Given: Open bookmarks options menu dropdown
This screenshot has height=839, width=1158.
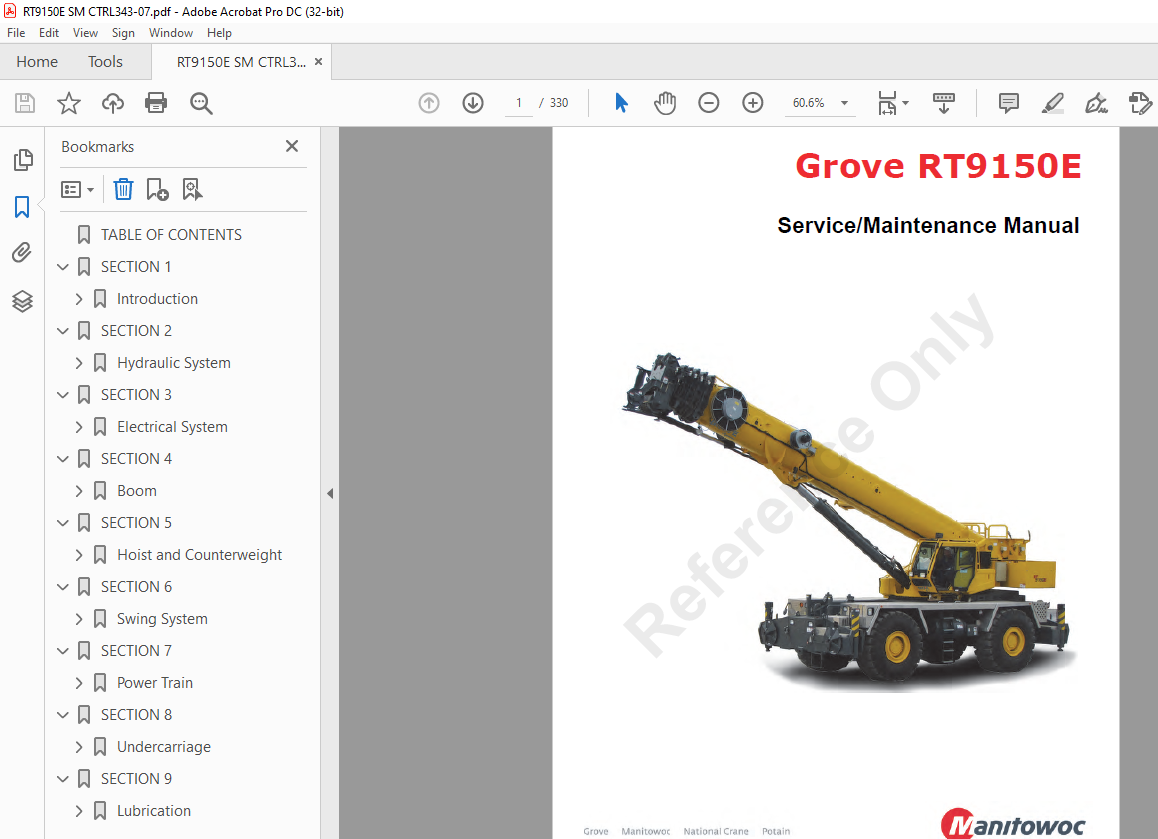Looking at the screenshot, I should 78,190.
